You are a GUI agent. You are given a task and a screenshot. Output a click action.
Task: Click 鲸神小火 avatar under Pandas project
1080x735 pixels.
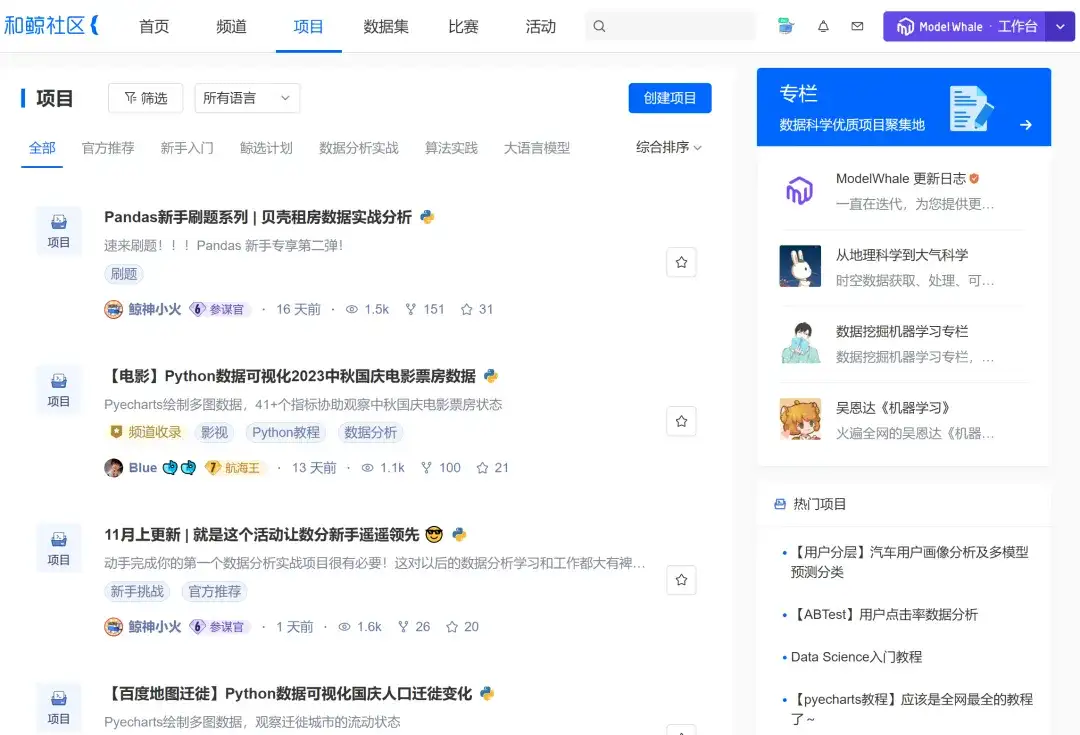tap(114, 309)
